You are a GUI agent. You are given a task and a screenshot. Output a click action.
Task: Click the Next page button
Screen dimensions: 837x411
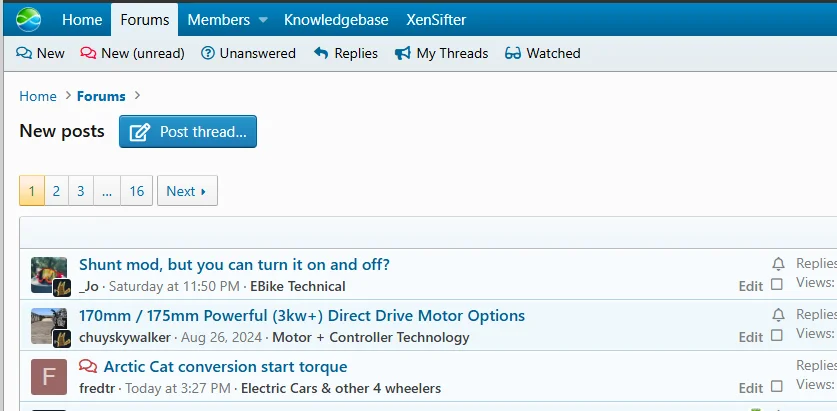187,191
